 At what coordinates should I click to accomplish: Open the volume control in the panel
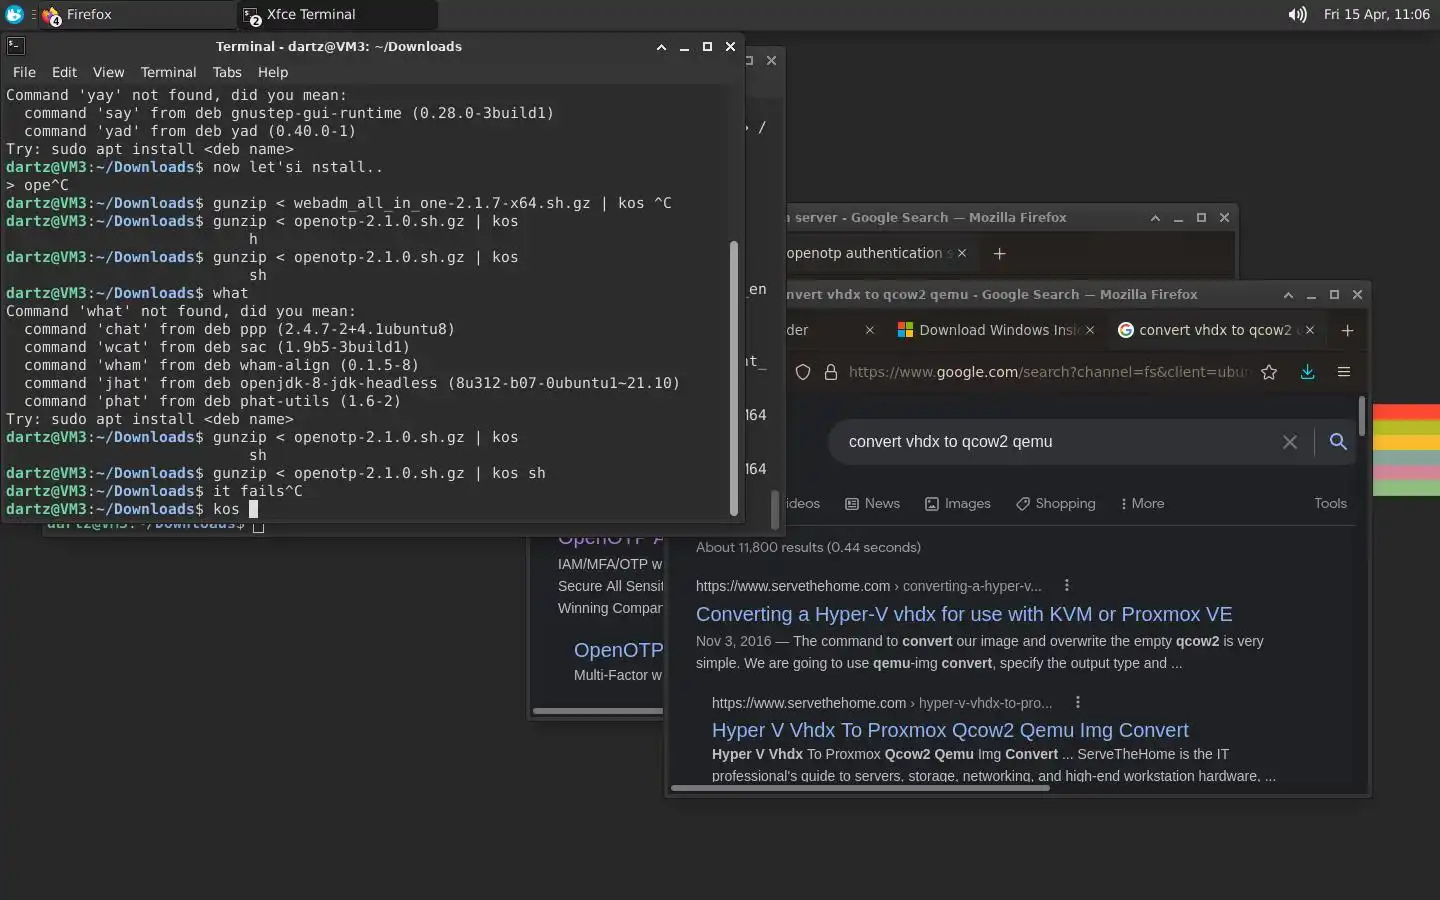1297,14
